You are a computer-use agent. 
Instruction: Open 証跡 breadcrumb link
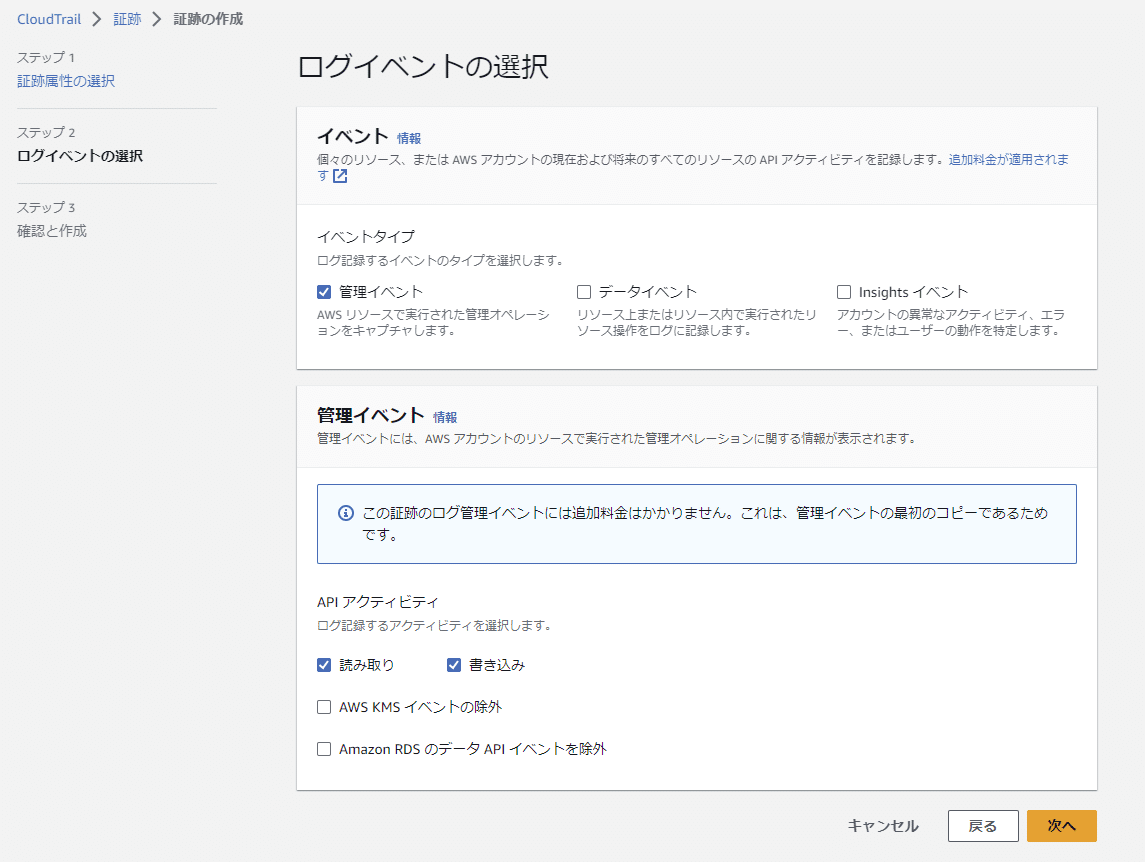(127, 19)
